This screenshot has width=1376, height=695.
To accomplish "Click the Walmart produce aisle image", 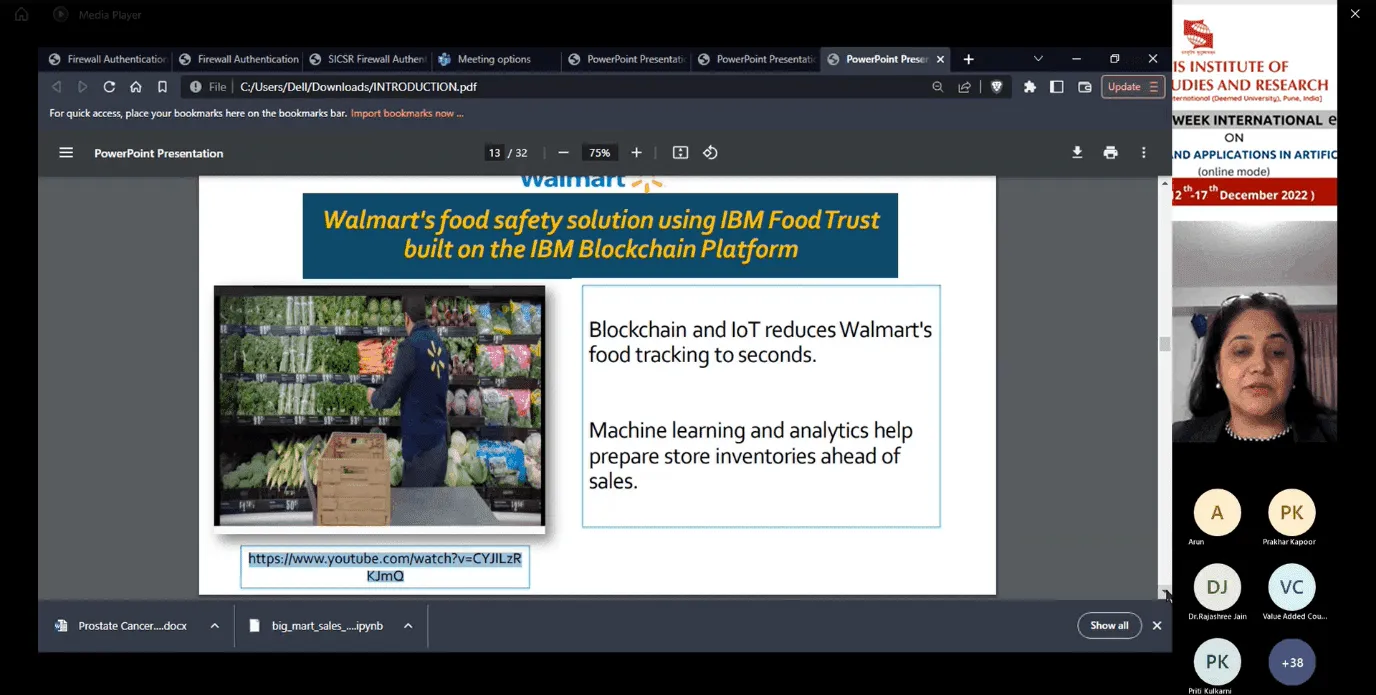I will tap(380, 406).
